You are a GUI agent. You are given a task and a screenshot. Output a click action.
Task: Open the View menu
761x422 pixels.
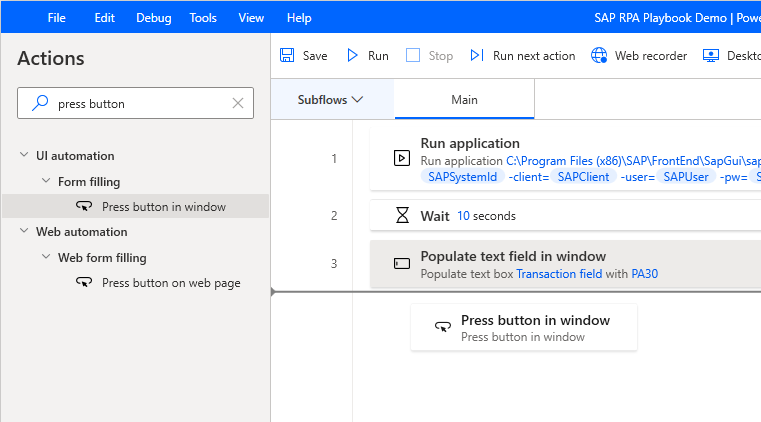click(x=251, y=18)
